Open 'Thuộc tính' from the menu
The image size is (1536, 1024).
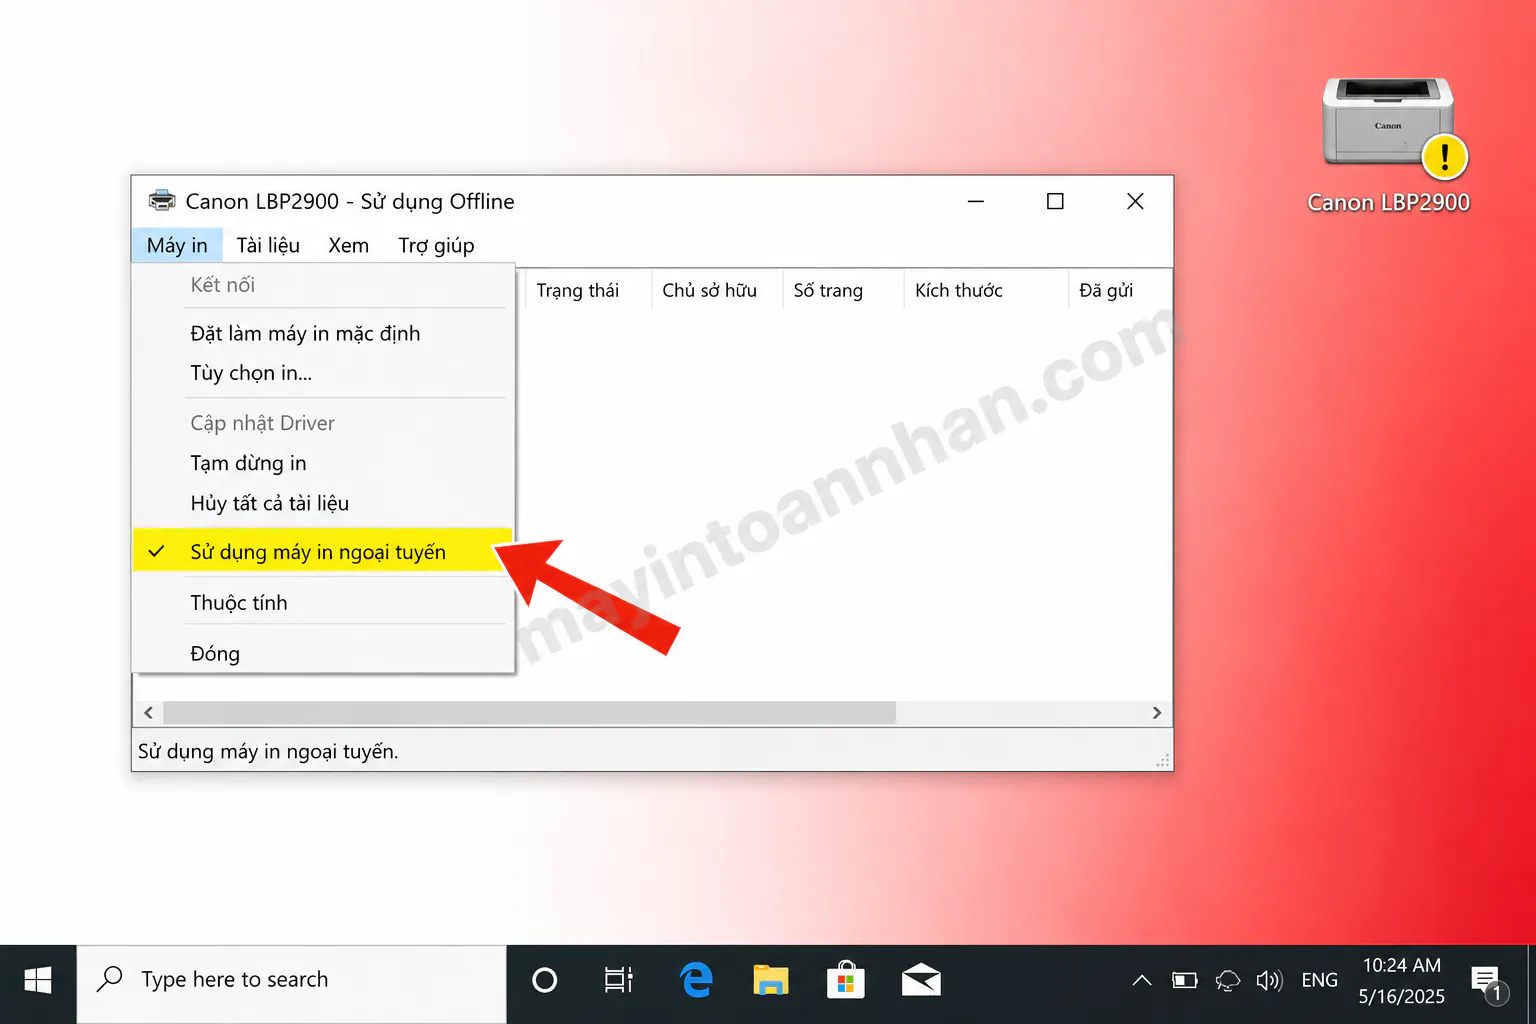[x=322, y=602]
